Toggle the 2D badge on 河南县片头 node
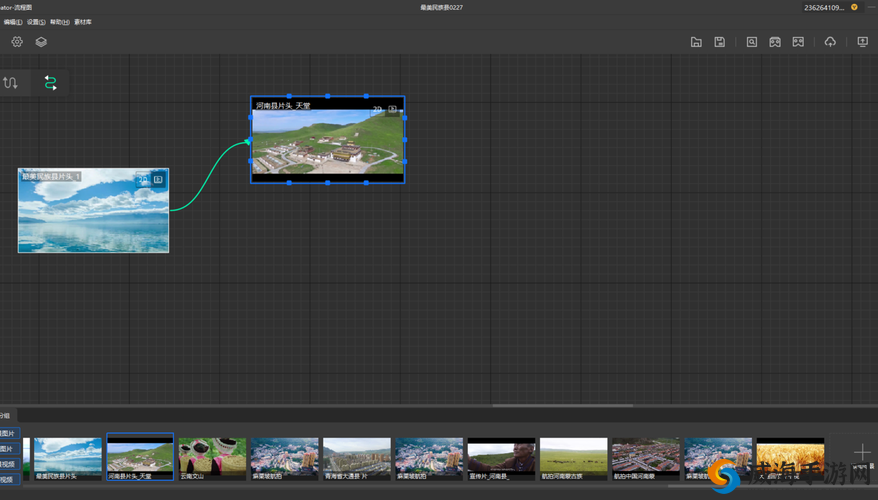This screenshot has width=878, height=500. pos(377,109)
